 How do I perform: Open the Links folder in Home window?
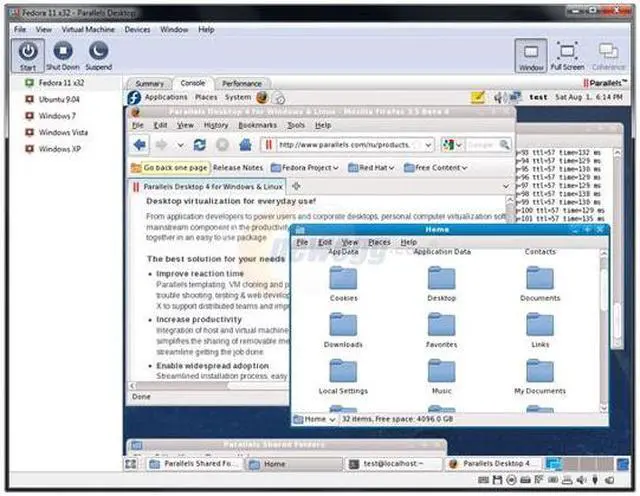tap(540, 331)
